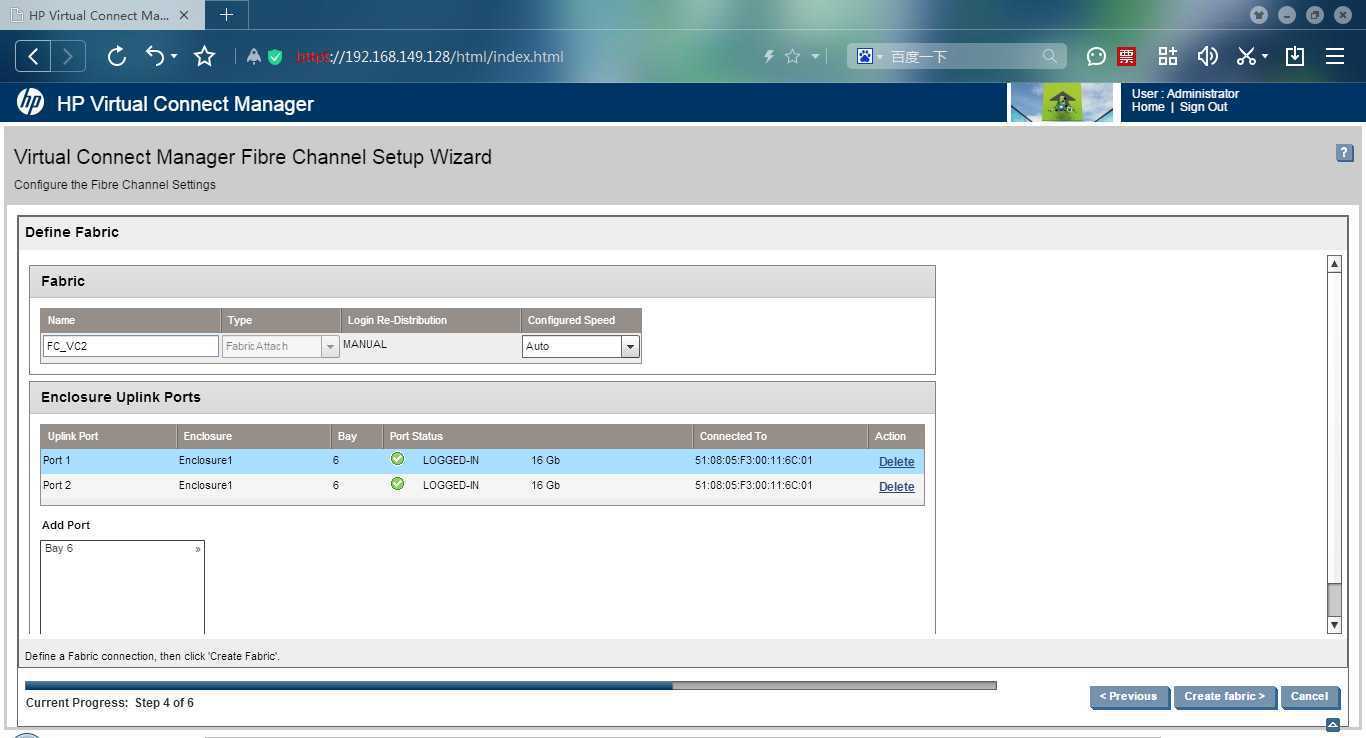The image size is (1366, 738).
Task: Click the undo close-tab arrow icon
Action: [155, 57]
